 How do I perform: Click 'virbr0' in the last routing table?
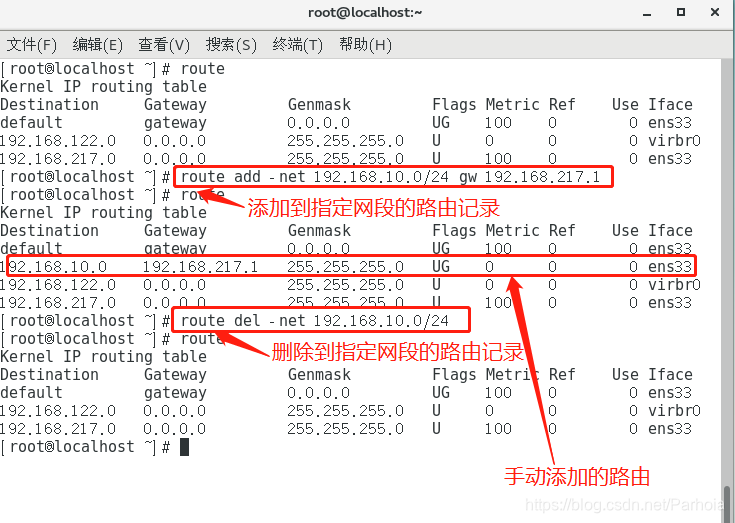click(x=674, y=411)
